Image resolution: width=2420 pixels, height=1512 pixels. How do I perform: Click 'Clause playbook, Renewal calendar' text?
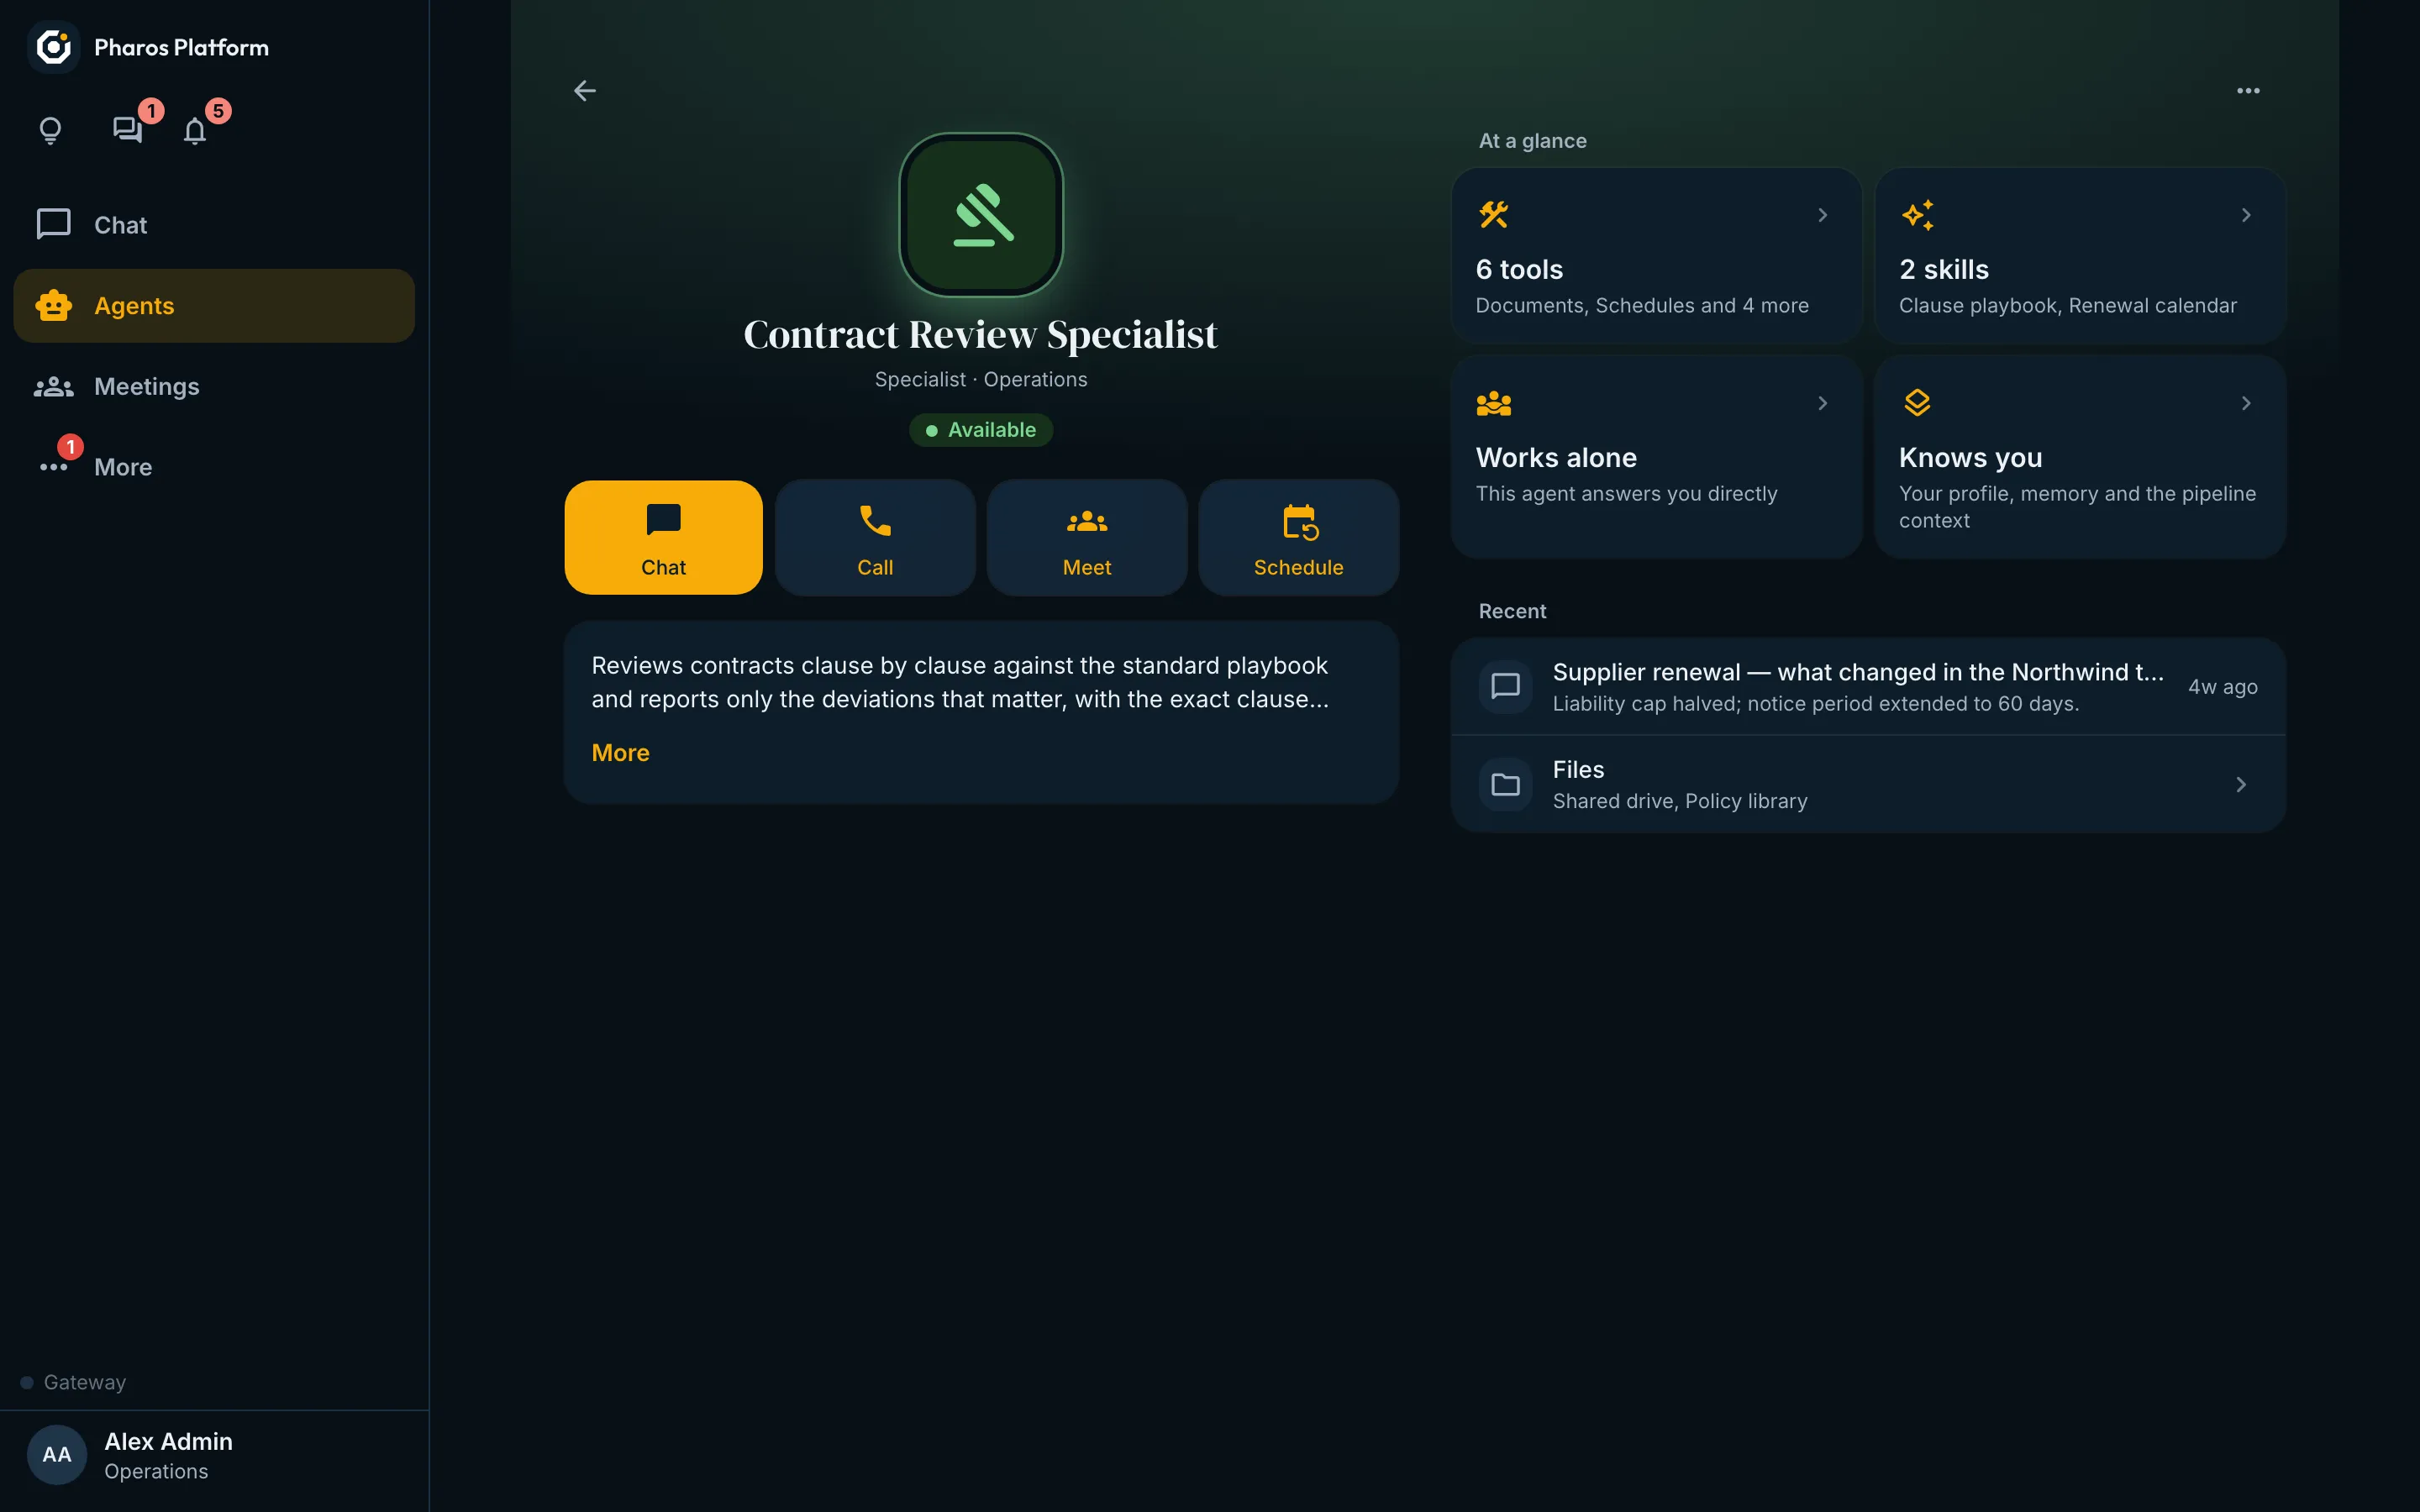coord(2068,306)
